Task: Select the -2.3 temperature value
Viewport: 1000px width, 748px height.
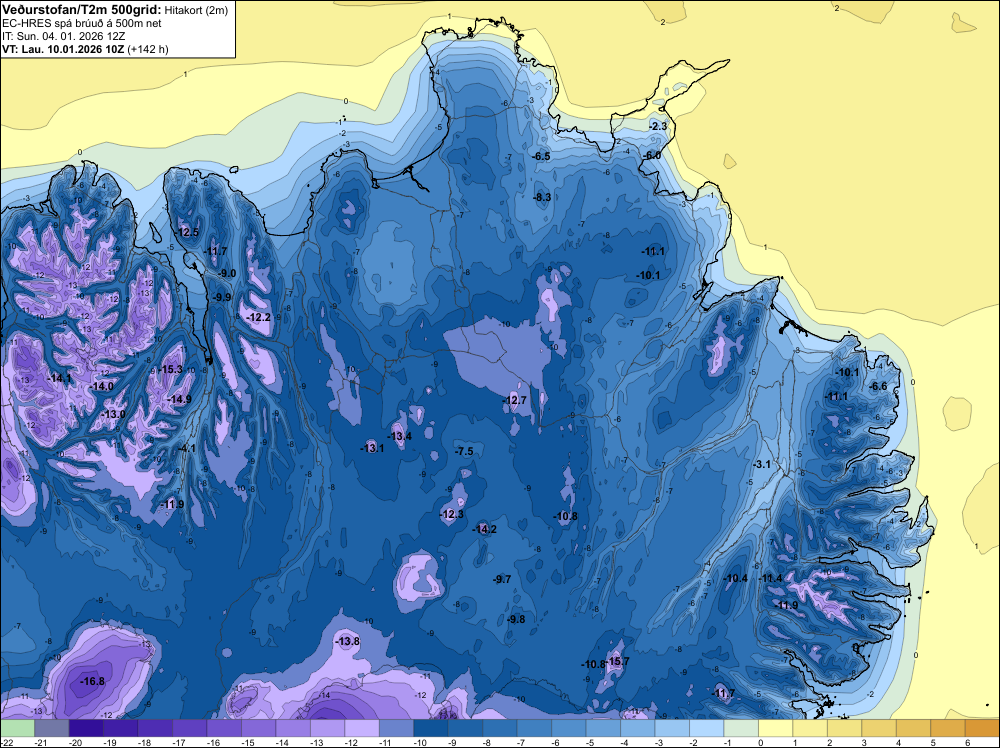Action: (x=658, y=126)
